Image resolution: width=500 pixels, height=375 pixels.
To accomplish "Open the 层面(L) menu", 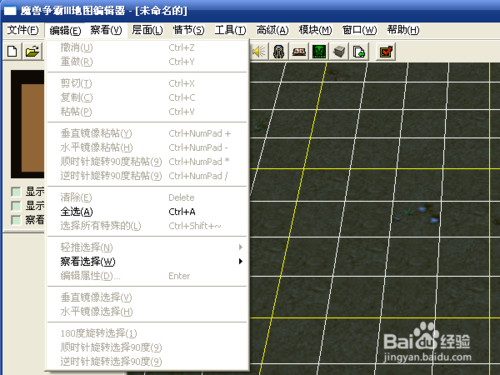I will click(147, 30).
